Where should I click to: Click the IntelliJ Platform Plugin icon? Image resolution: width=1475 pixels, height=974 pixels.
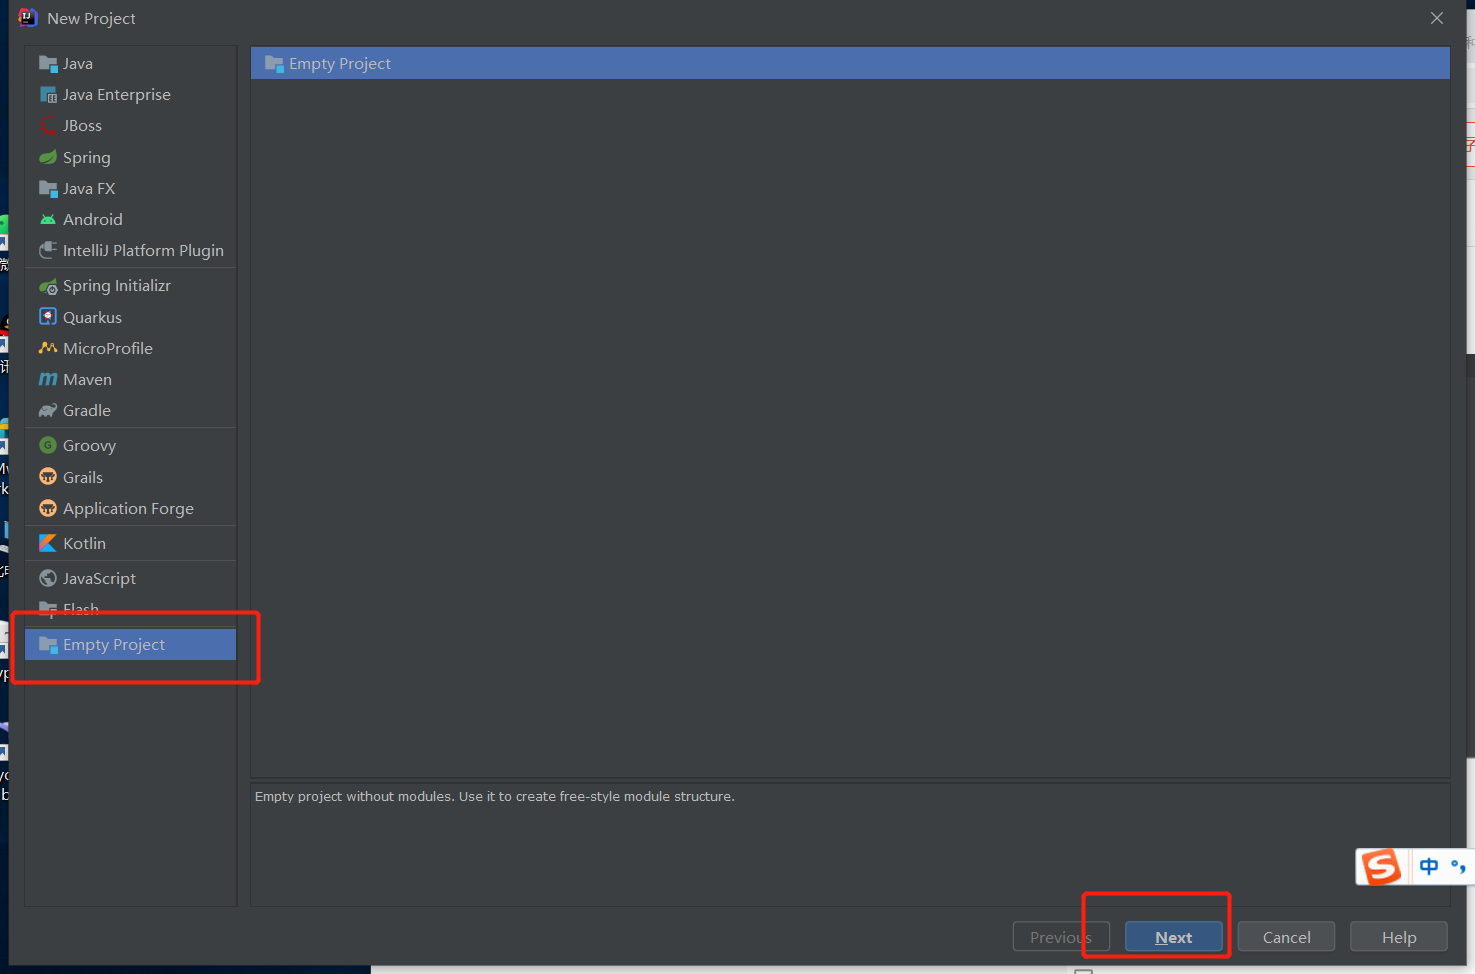[48, 250]
